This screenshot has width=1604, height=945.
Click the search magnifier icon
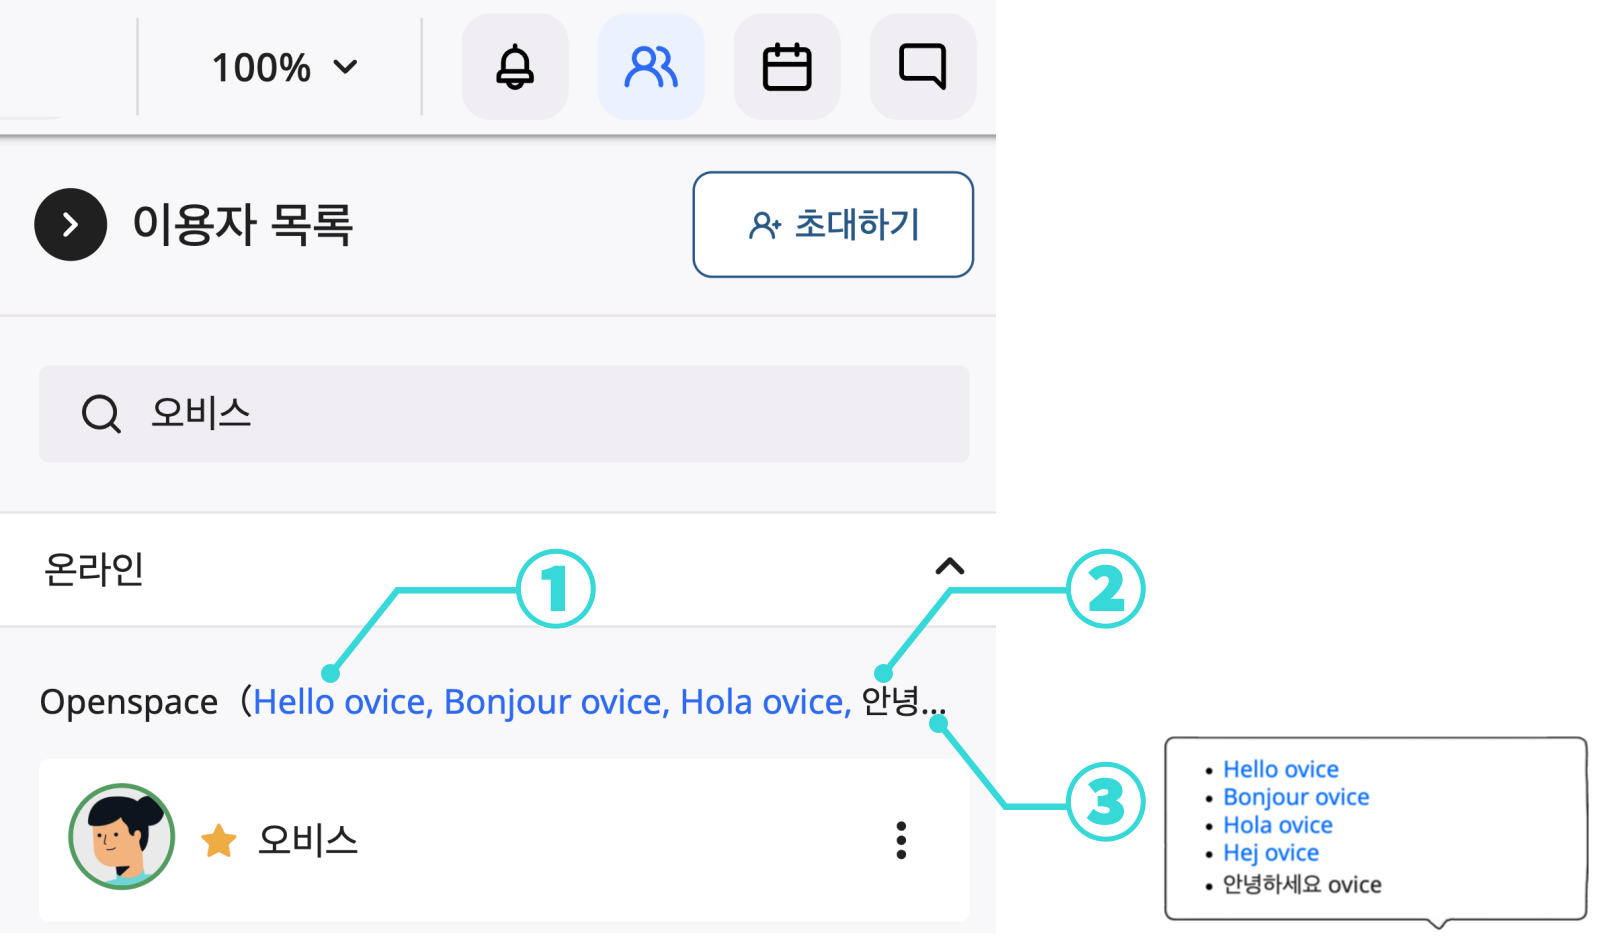tap(101, 413)
